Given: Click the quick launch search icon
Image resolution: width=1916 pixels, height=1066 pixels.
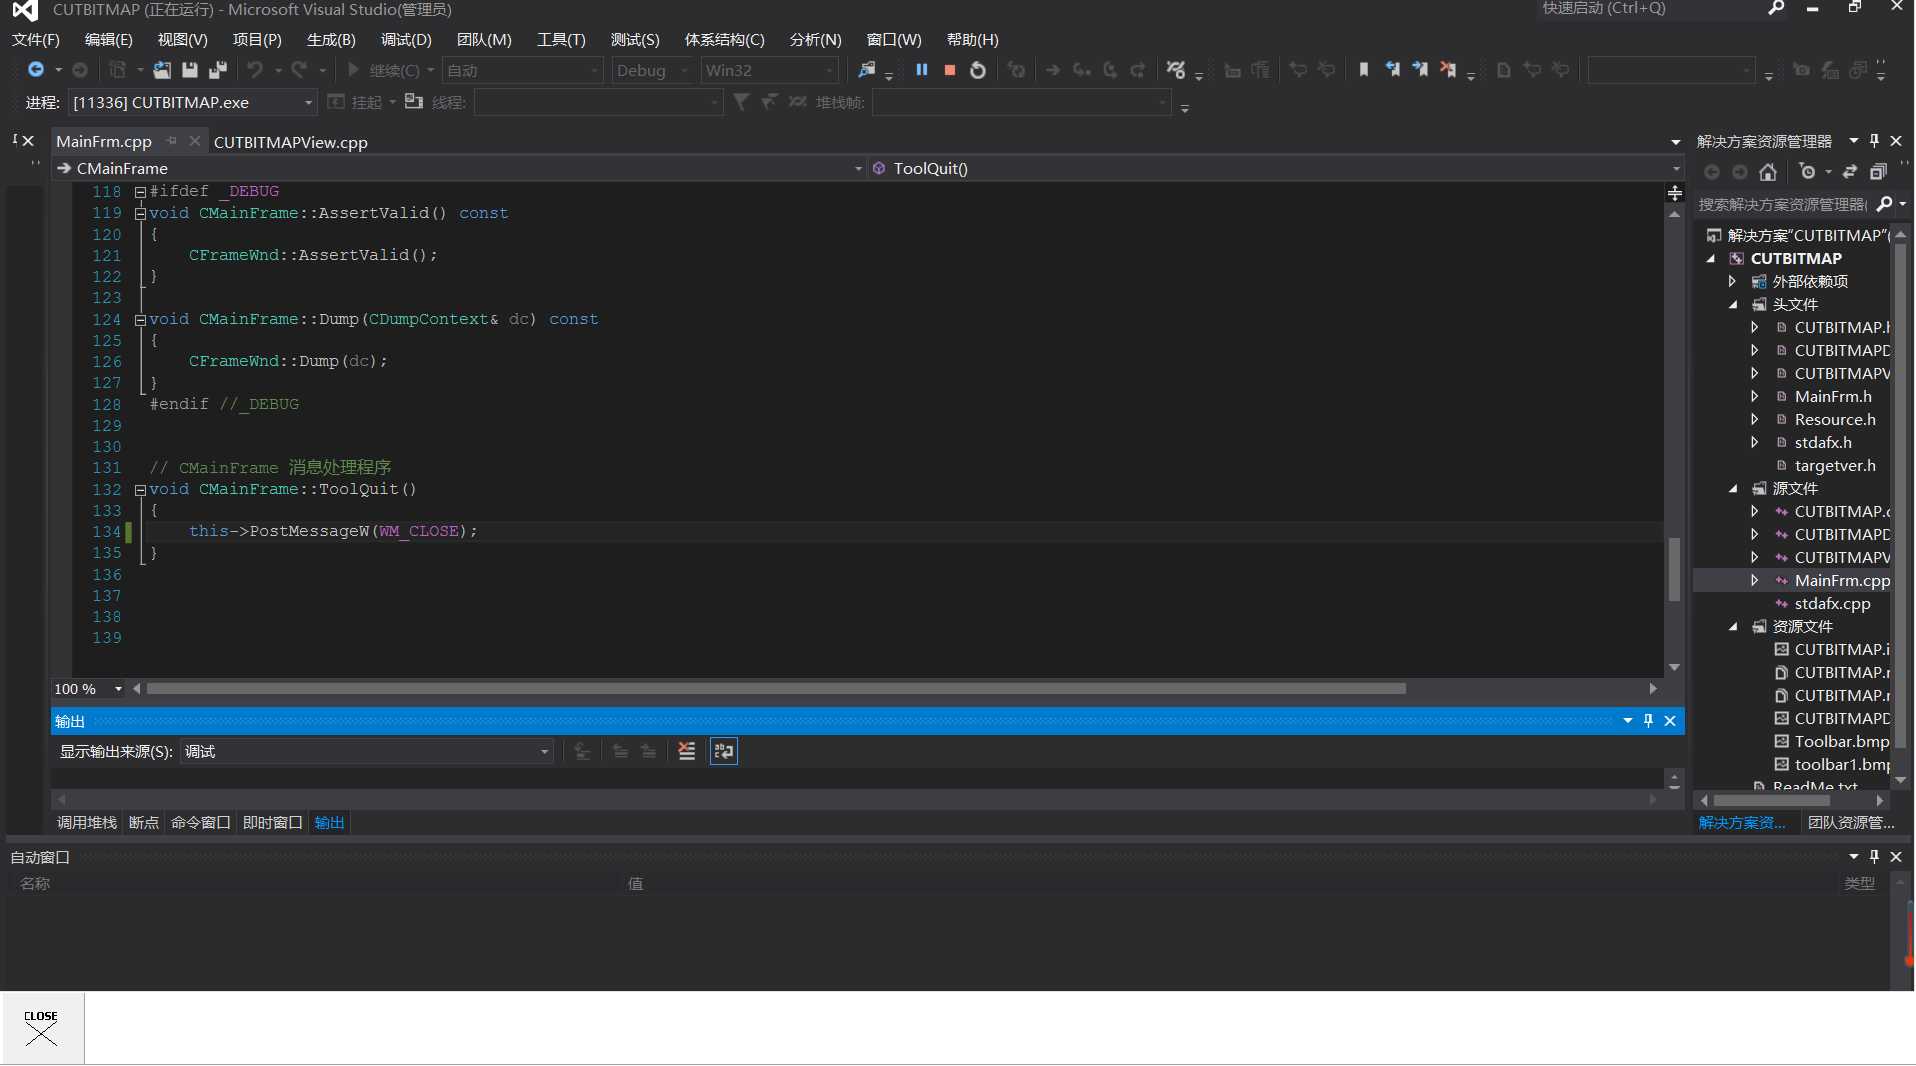Looking at the screenshot, I should (1777, 8).
